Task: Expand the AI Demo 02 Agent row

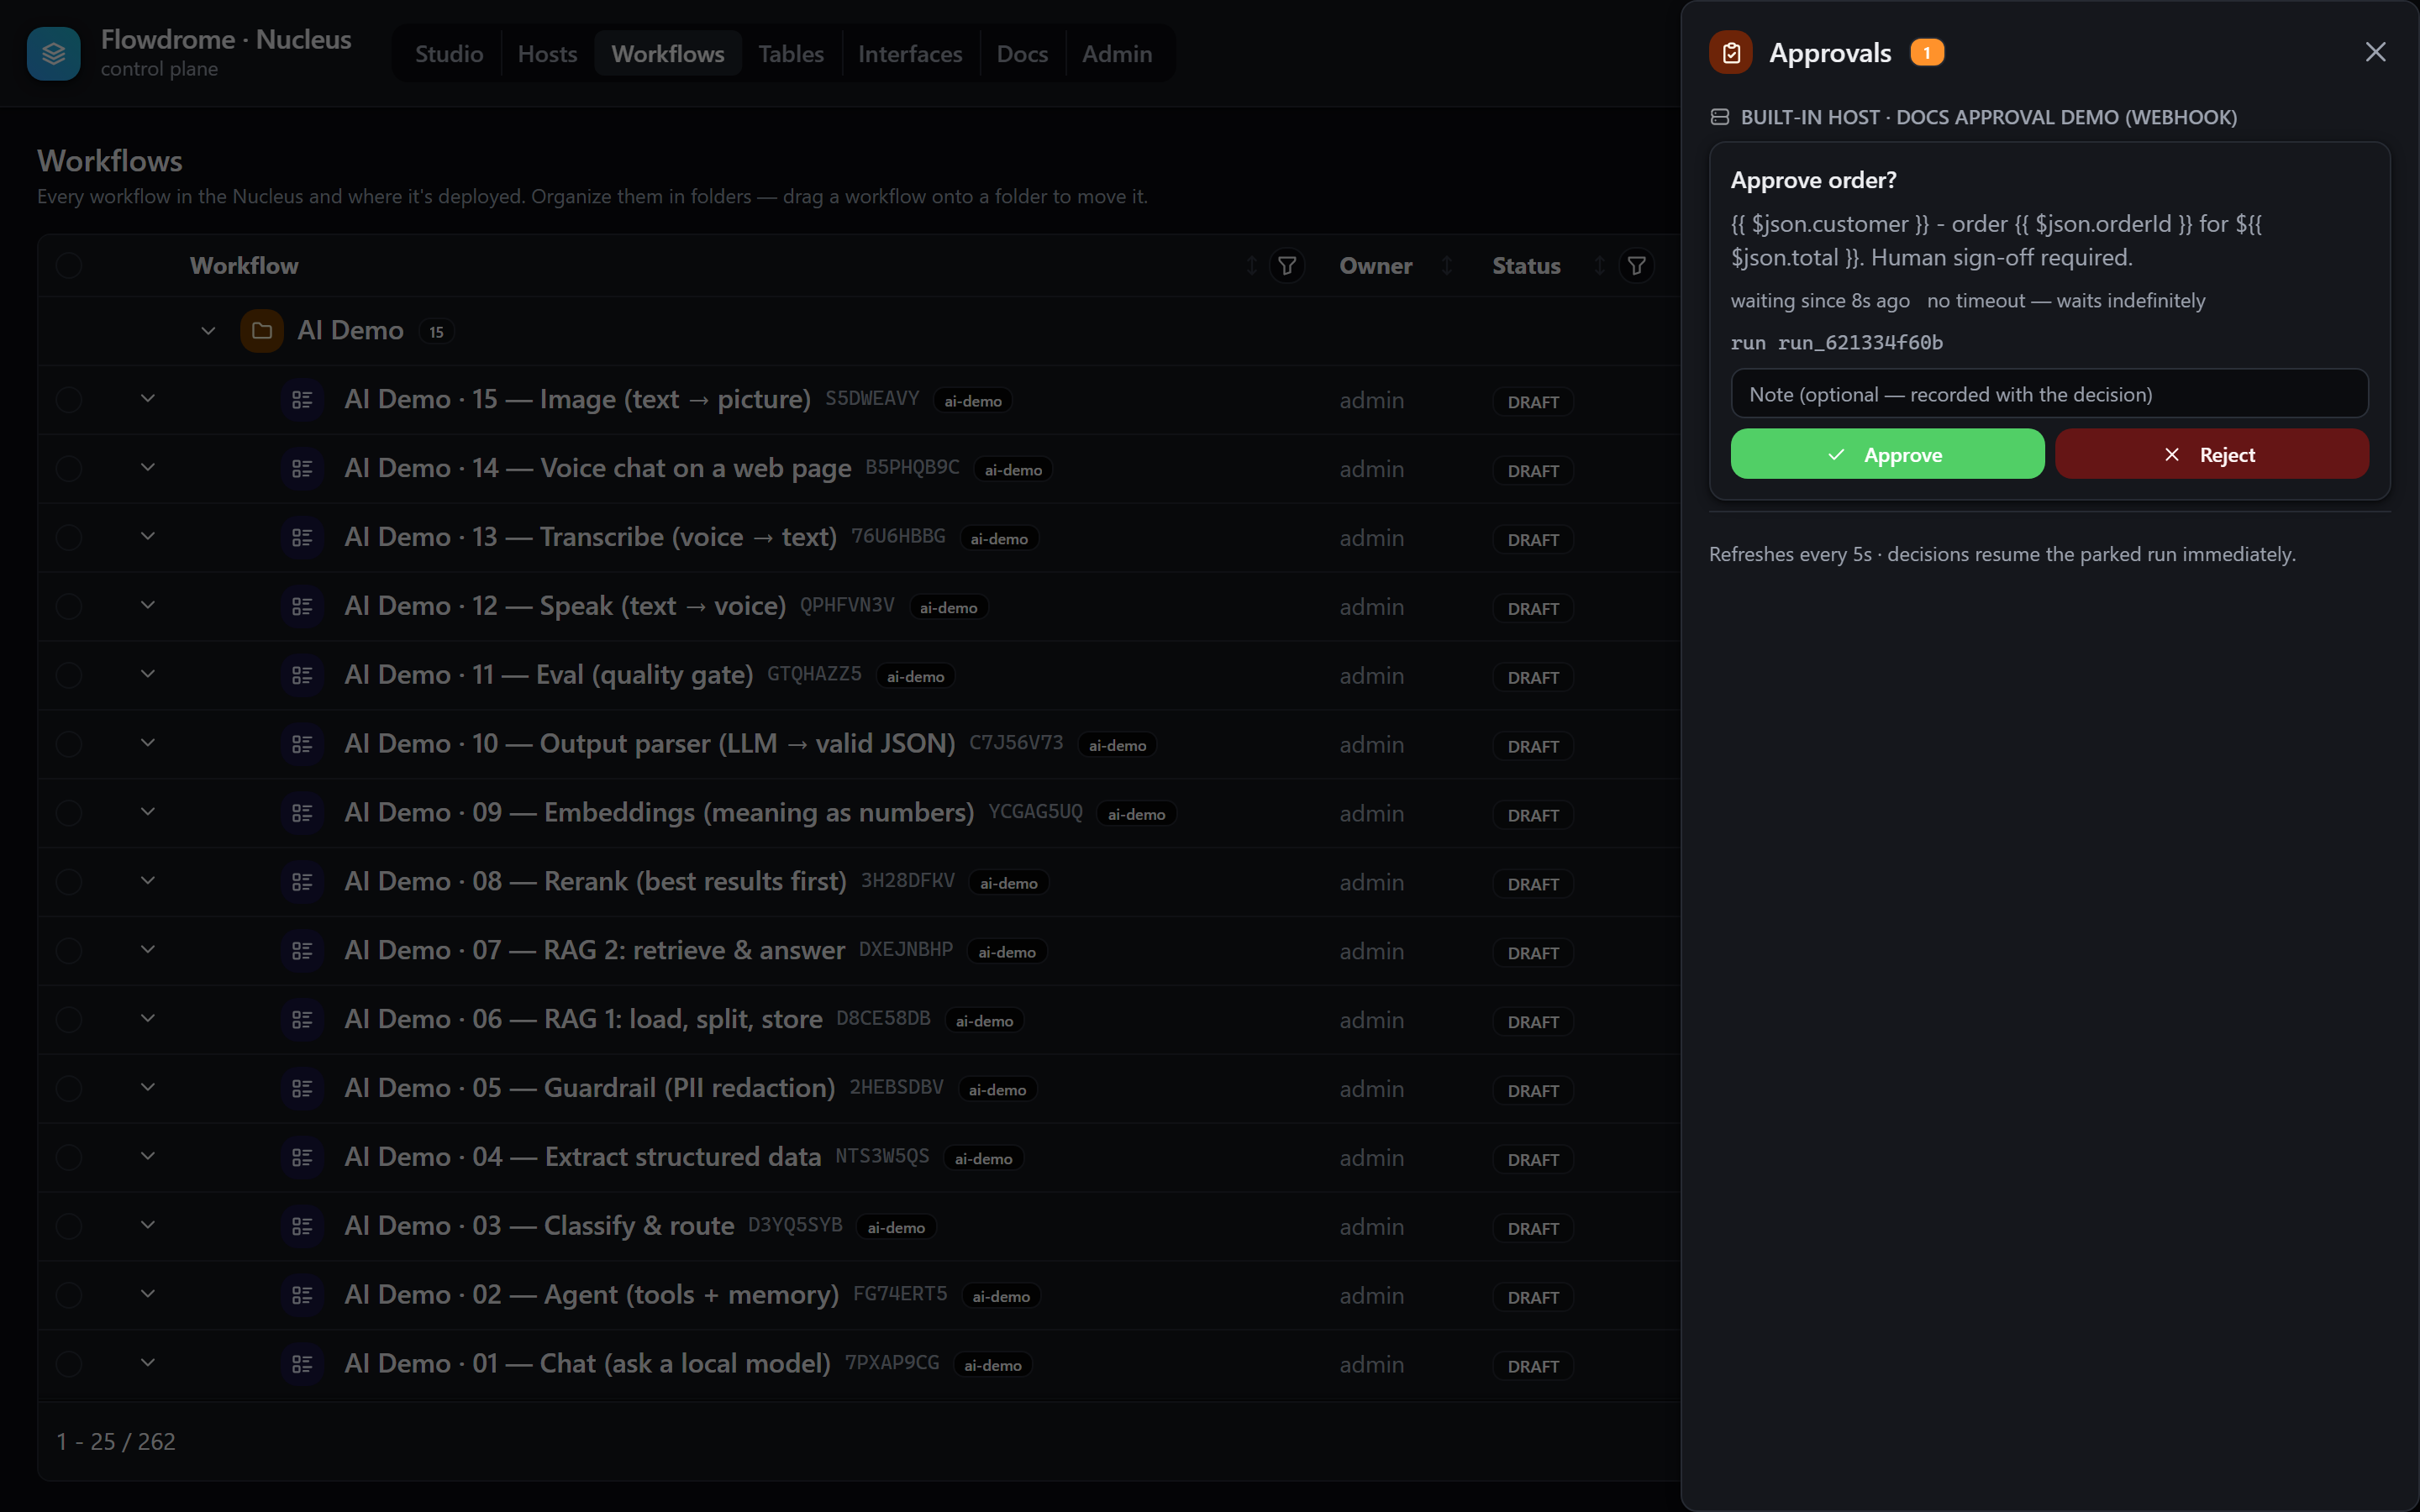Action: (x=148, y=1295)
